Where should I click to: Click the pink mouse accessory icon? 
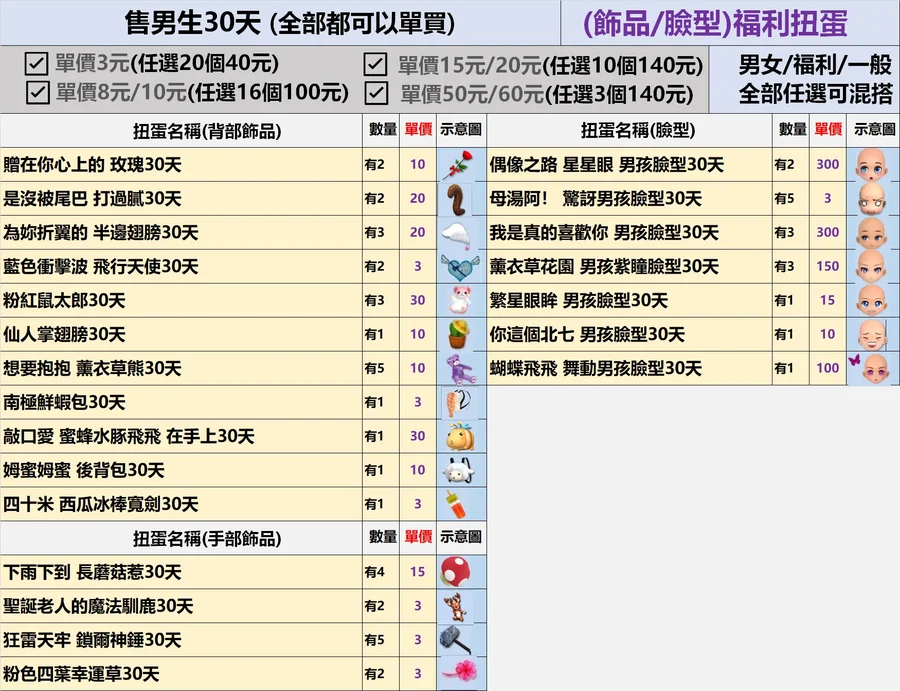click(460, 300)
